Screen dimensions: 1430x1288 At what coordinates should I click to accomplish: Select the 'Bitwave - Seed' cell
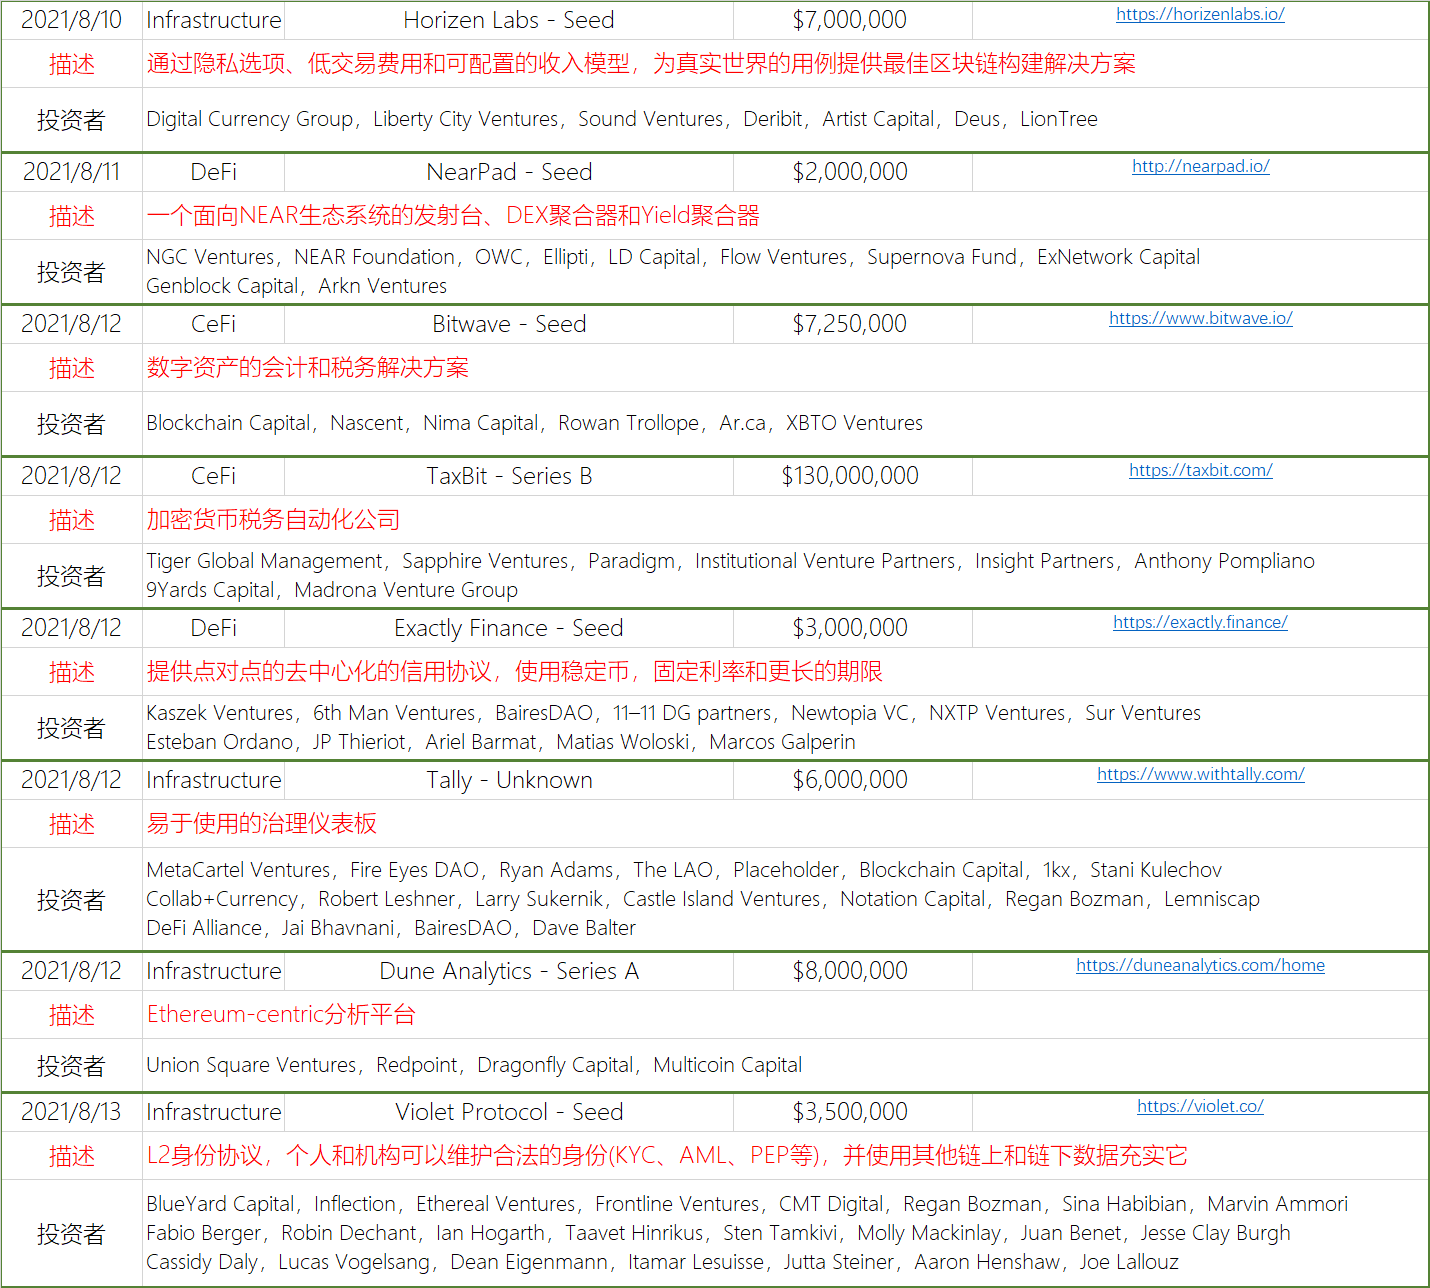coord(509,324)
